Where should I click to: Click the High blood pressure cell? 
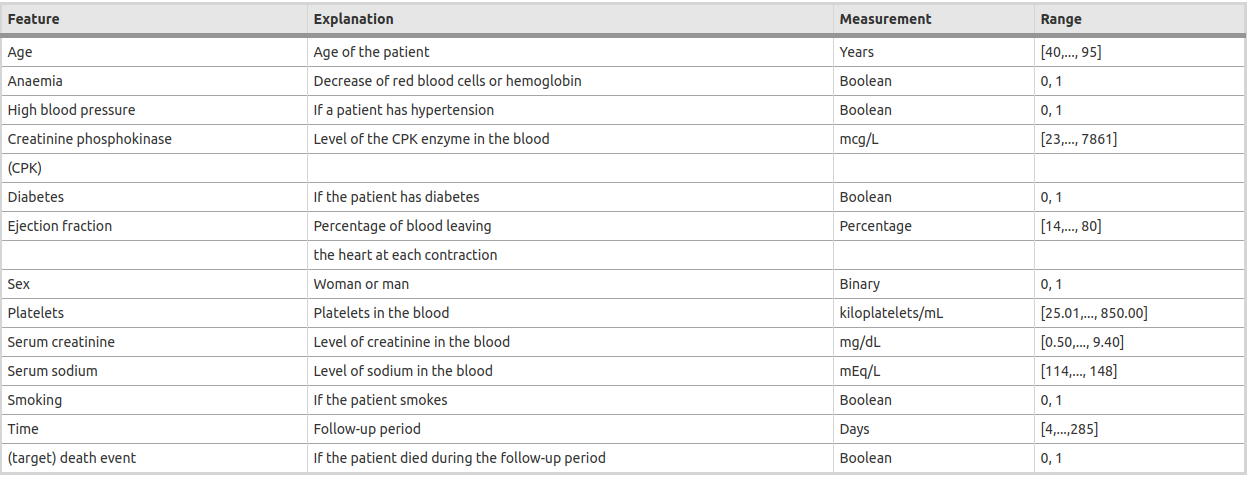(71, 110)
